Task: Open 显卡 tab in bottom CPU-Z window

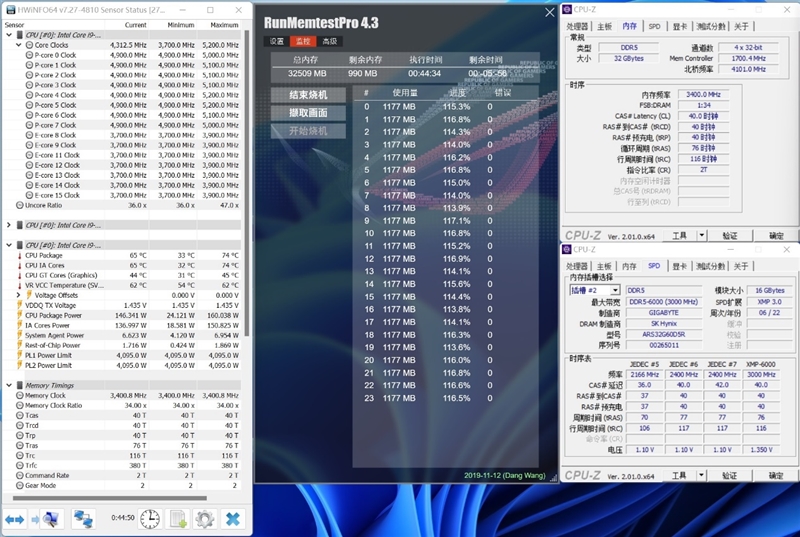Action: [x=680, y=266]
